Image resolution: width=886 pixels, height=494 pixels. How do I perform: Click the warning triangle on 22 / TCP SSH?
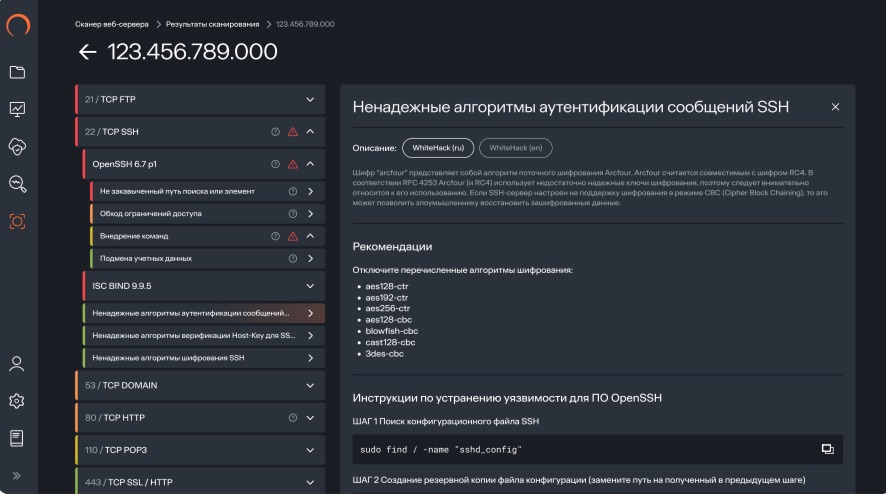pyautogui.click(x=293, y=132)
